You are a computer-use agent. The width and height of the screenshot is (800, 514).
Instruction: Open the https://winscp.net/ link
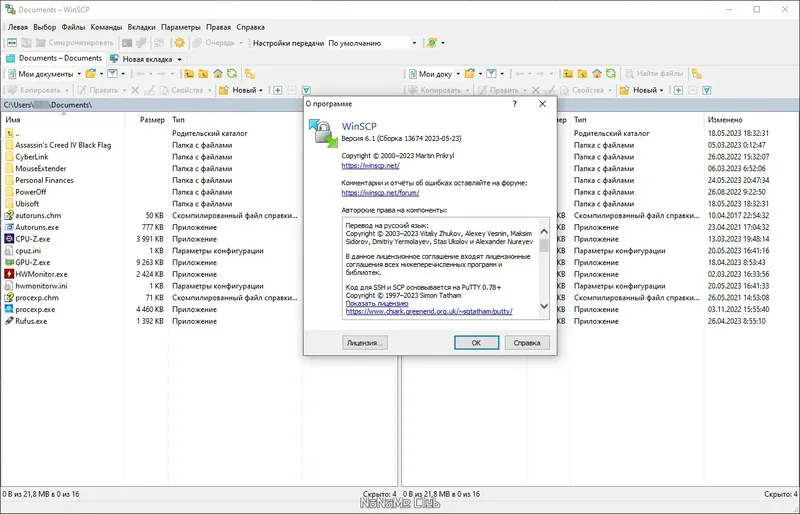370,165
